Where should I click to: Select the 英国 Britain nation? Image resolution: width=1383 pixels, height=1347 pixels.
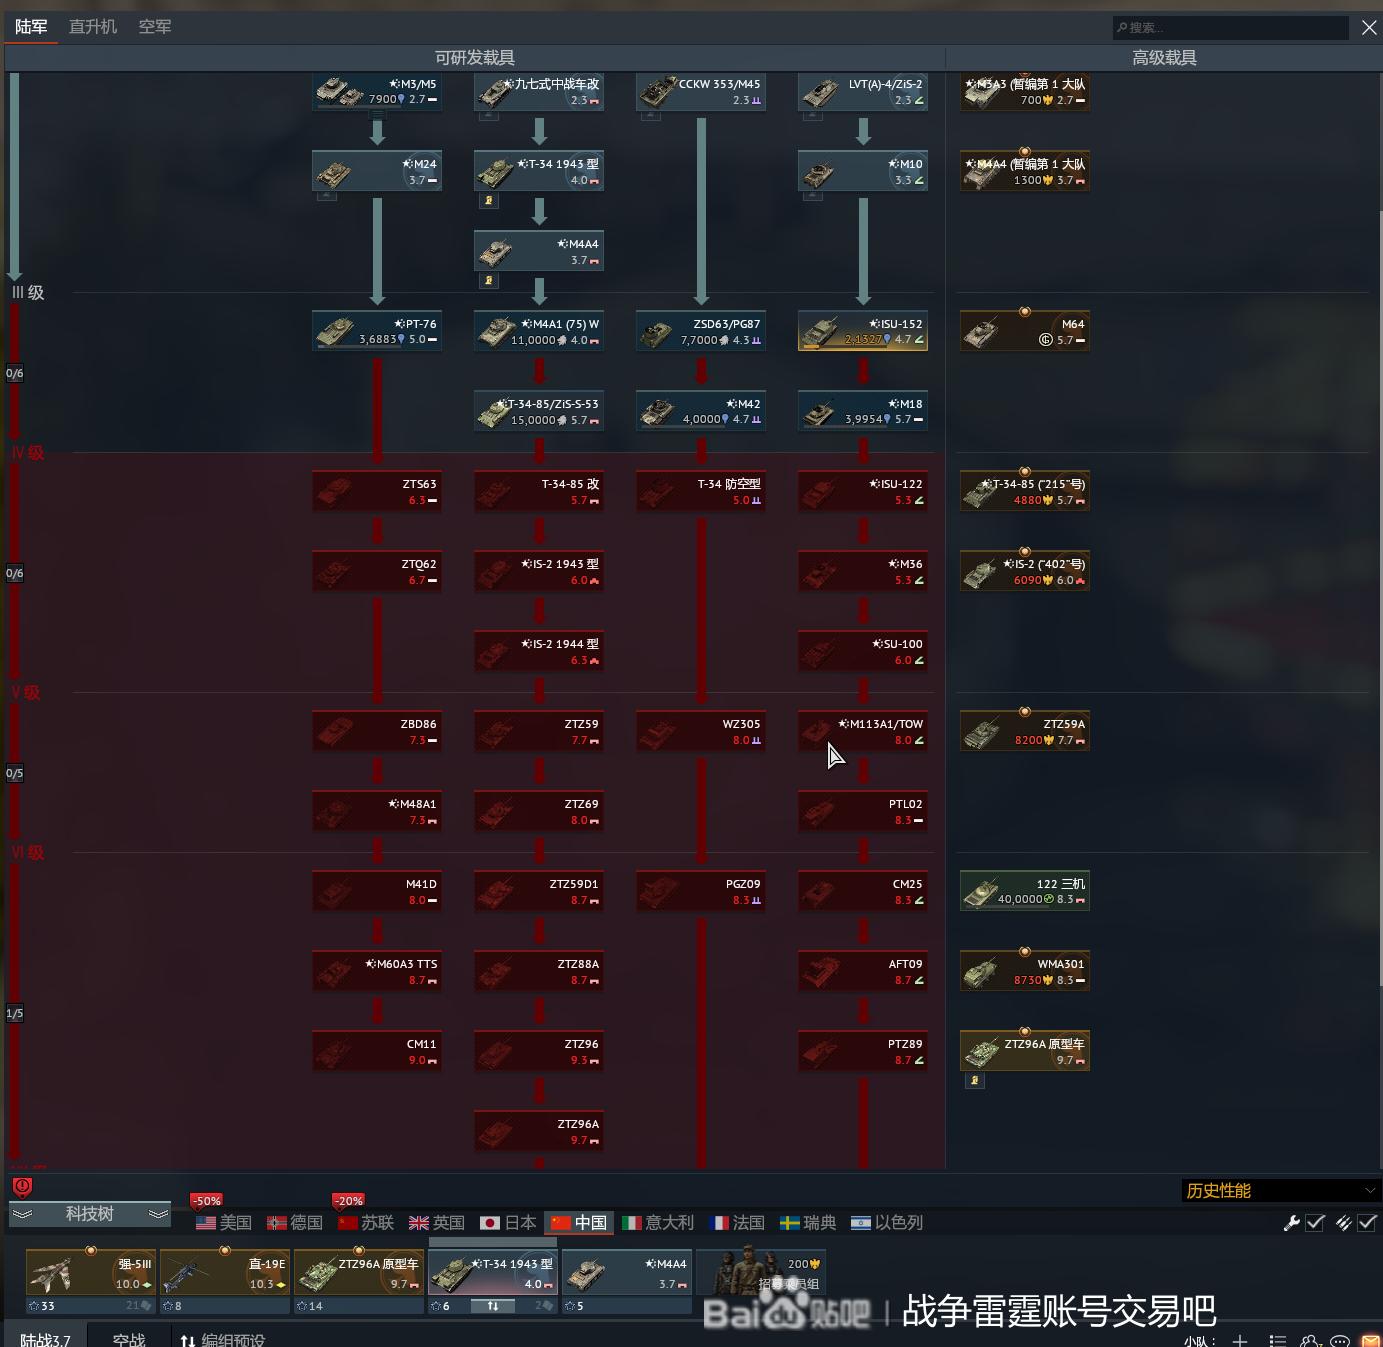(437, 1222)
